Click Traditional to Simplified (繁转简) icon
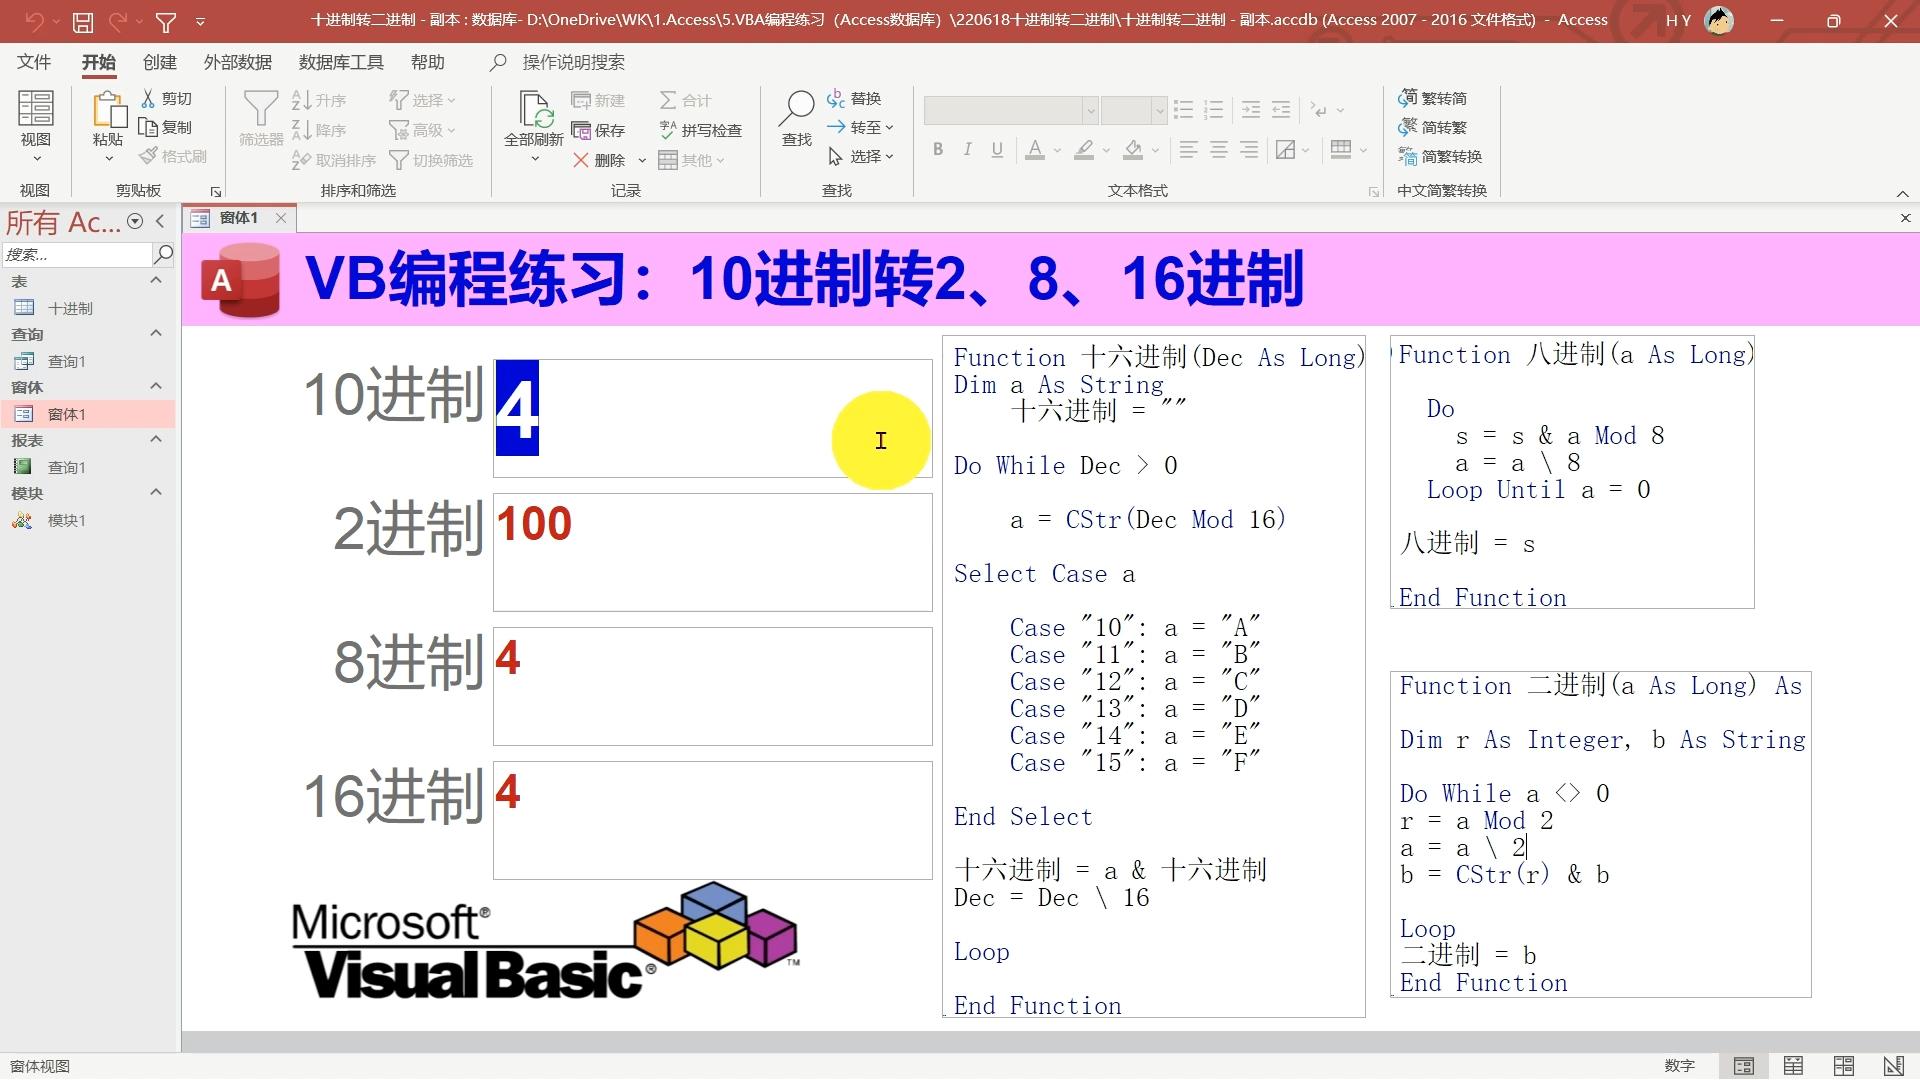 pyautogui.click(x=1408, y=98)
